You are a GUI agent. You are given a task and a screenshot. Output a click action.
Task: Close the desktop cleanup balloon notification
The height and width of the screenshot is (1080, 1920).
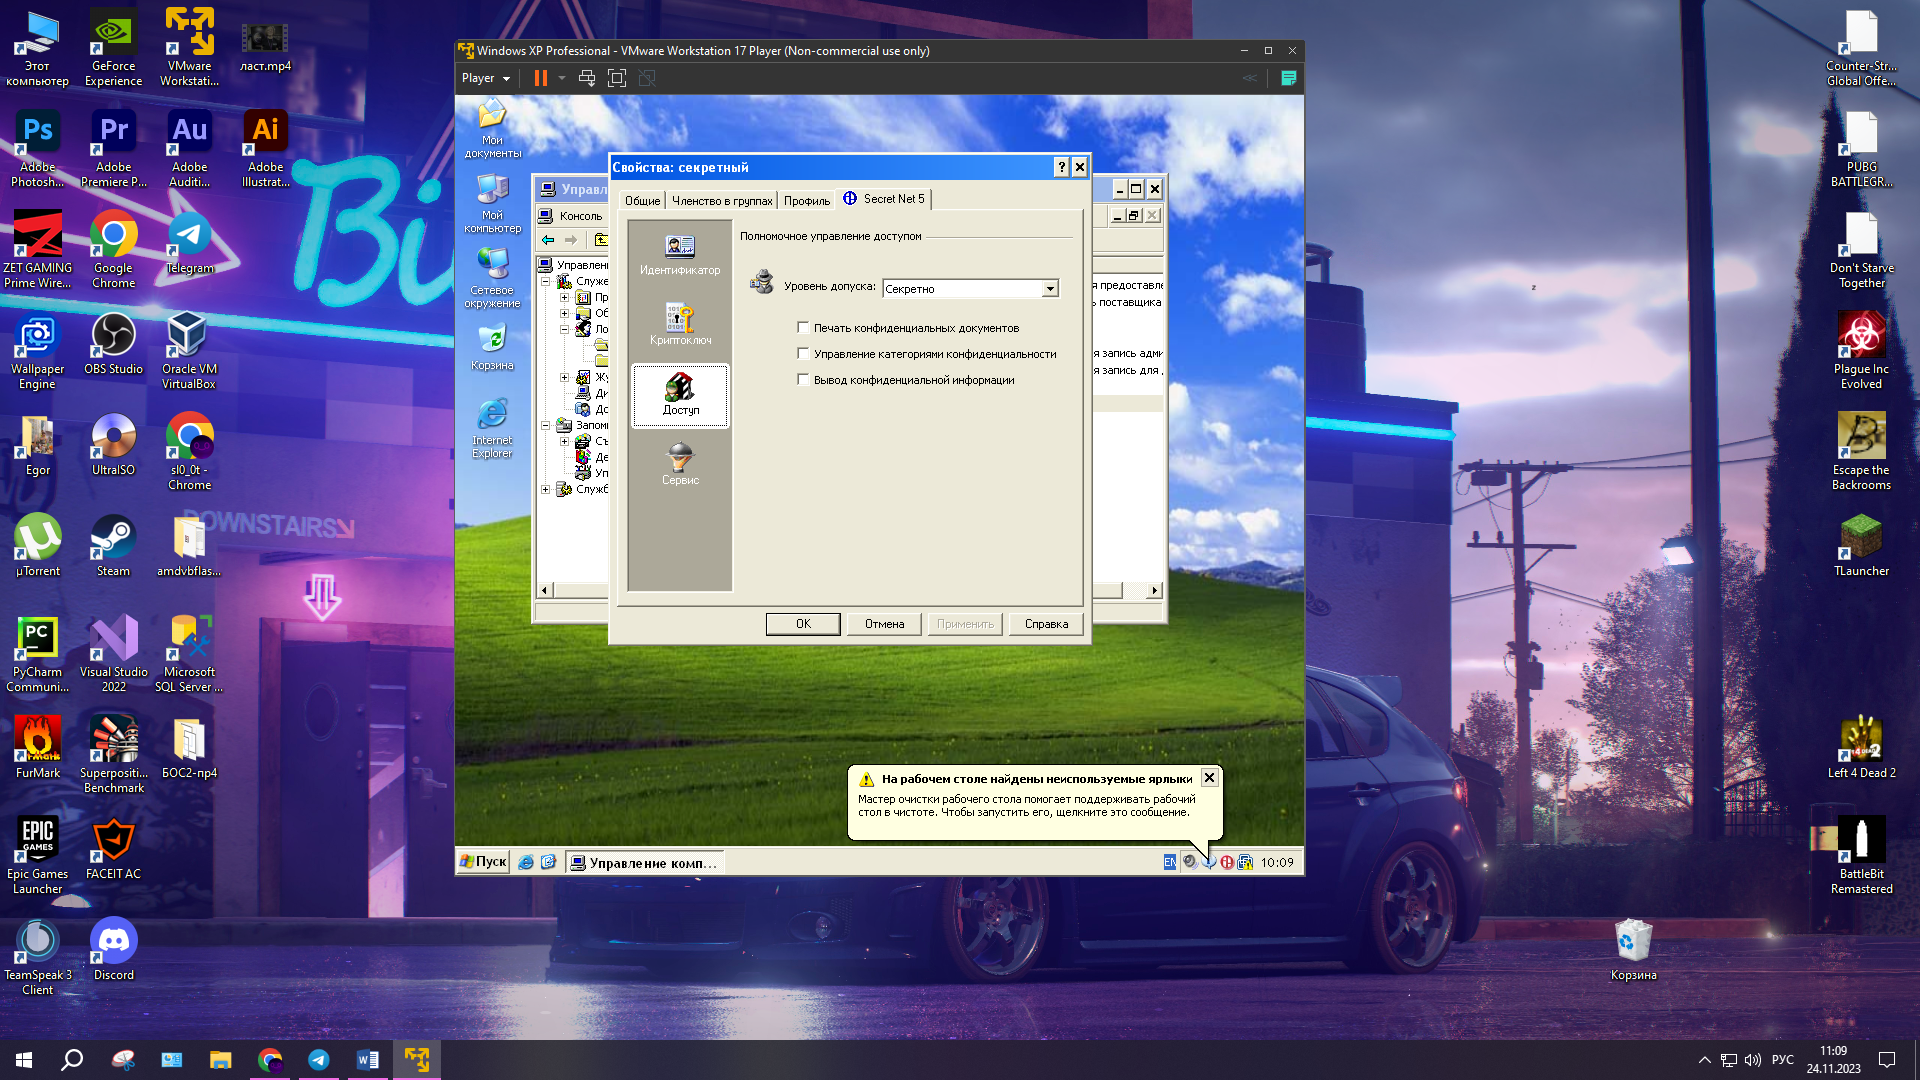1209,777
